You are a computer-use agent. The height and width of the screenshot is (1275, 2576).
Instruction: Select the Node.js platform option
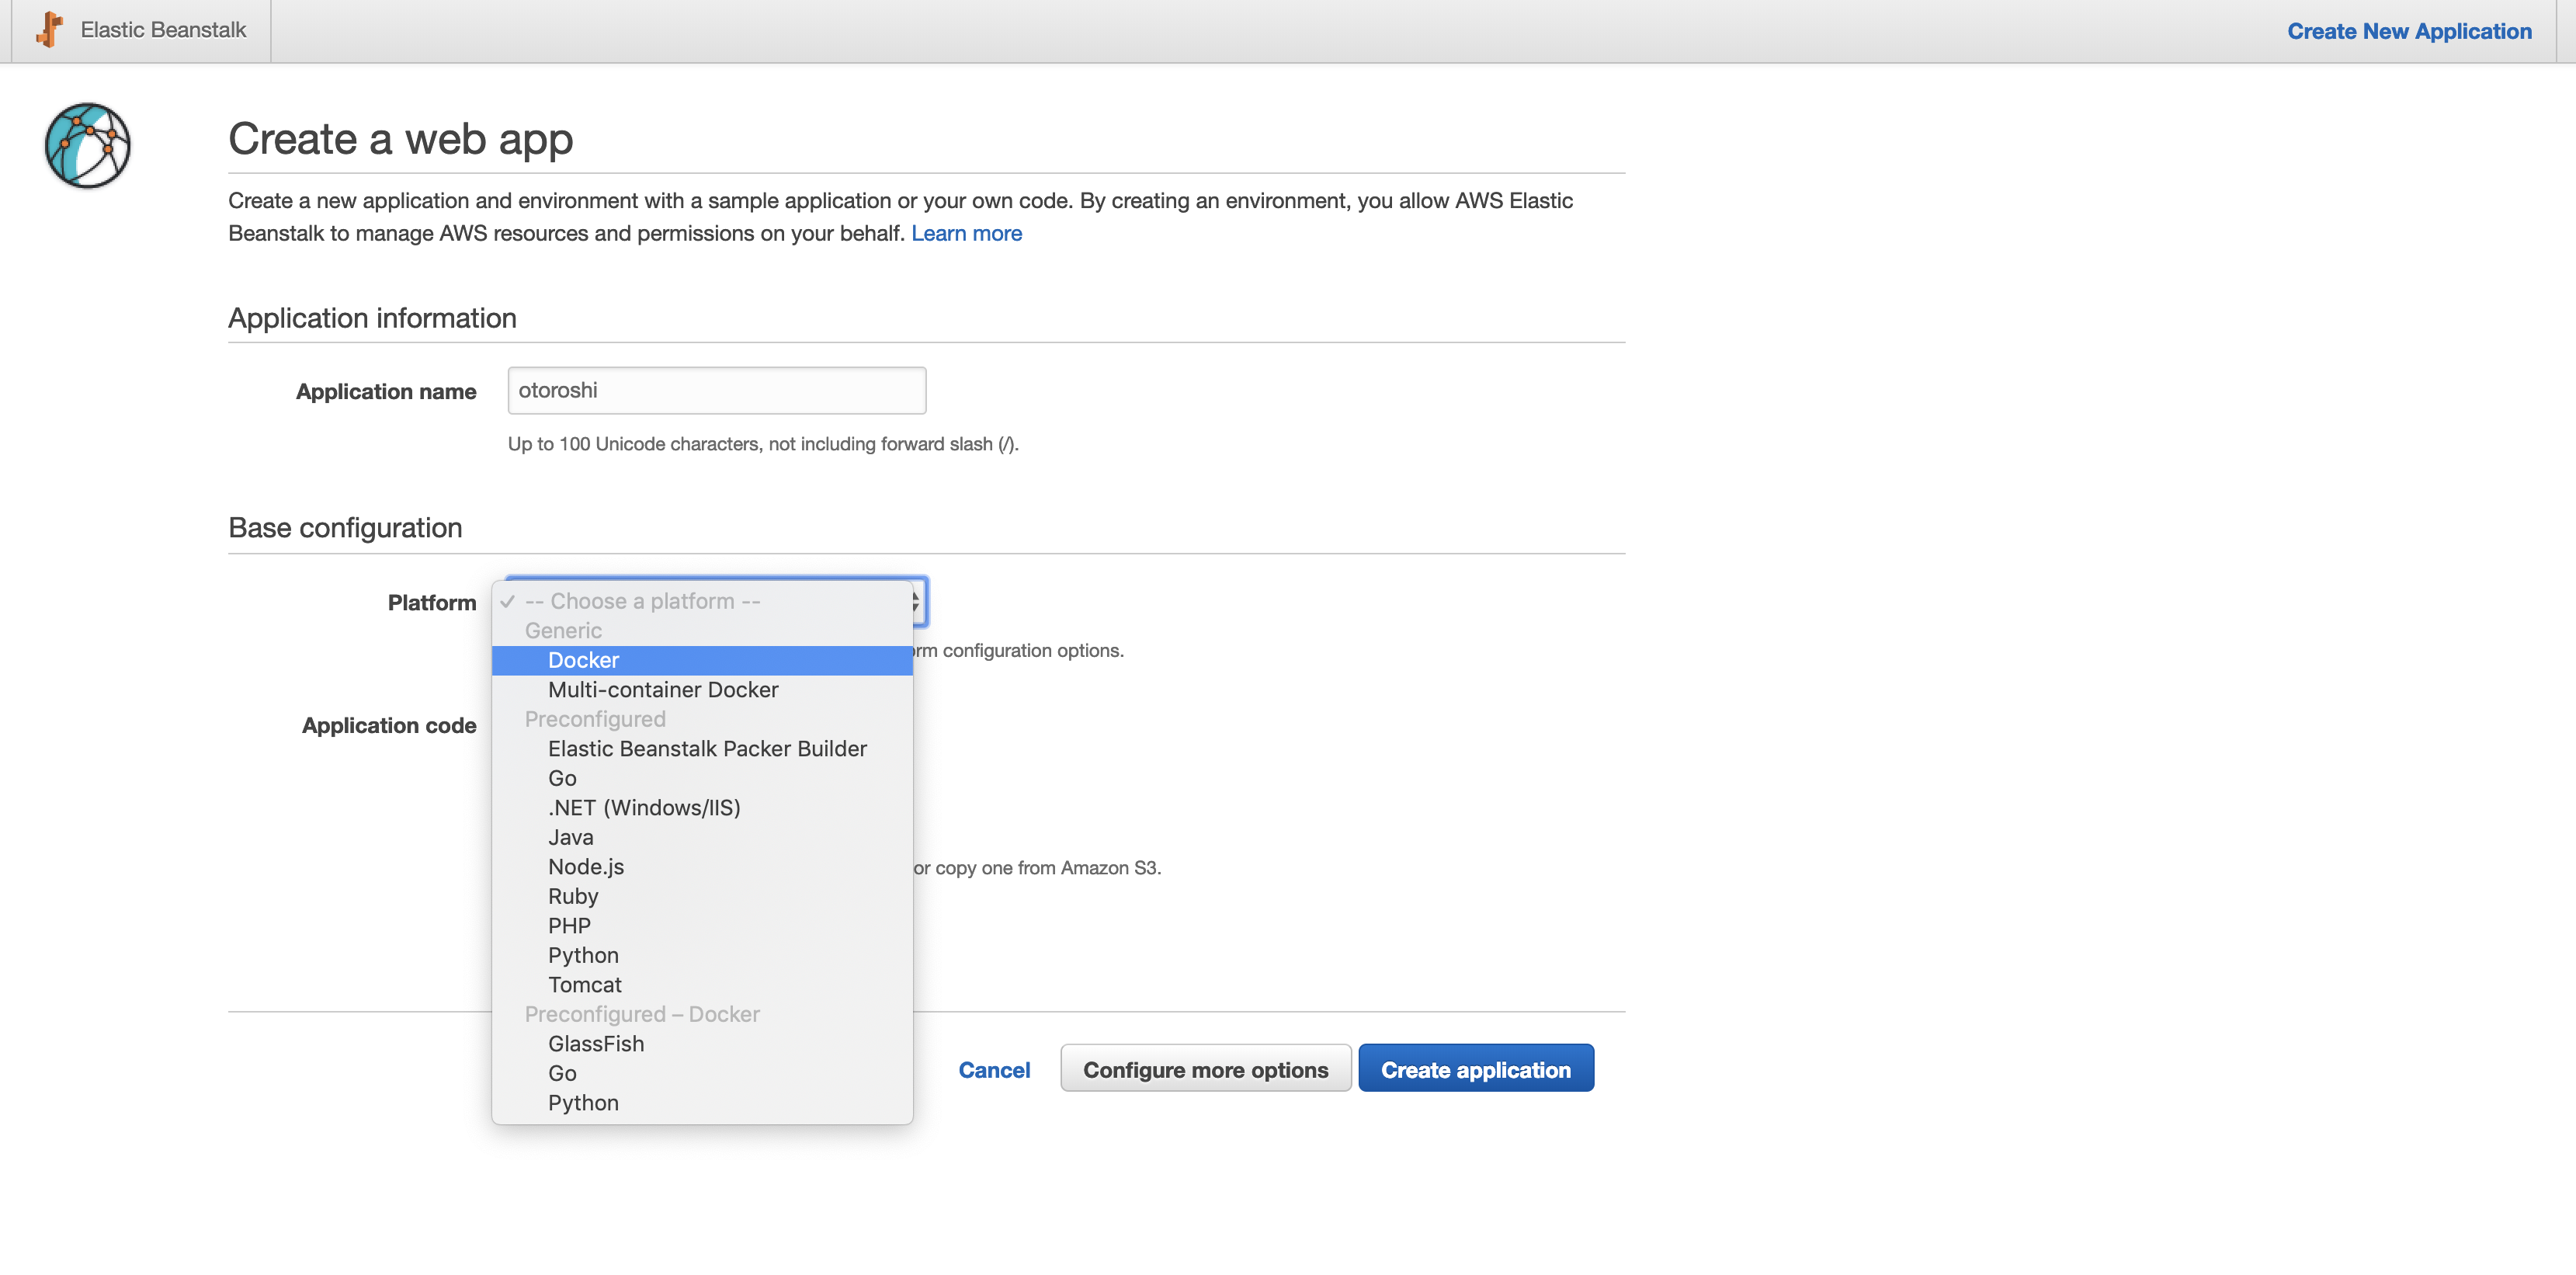click(x=585, y=866)
